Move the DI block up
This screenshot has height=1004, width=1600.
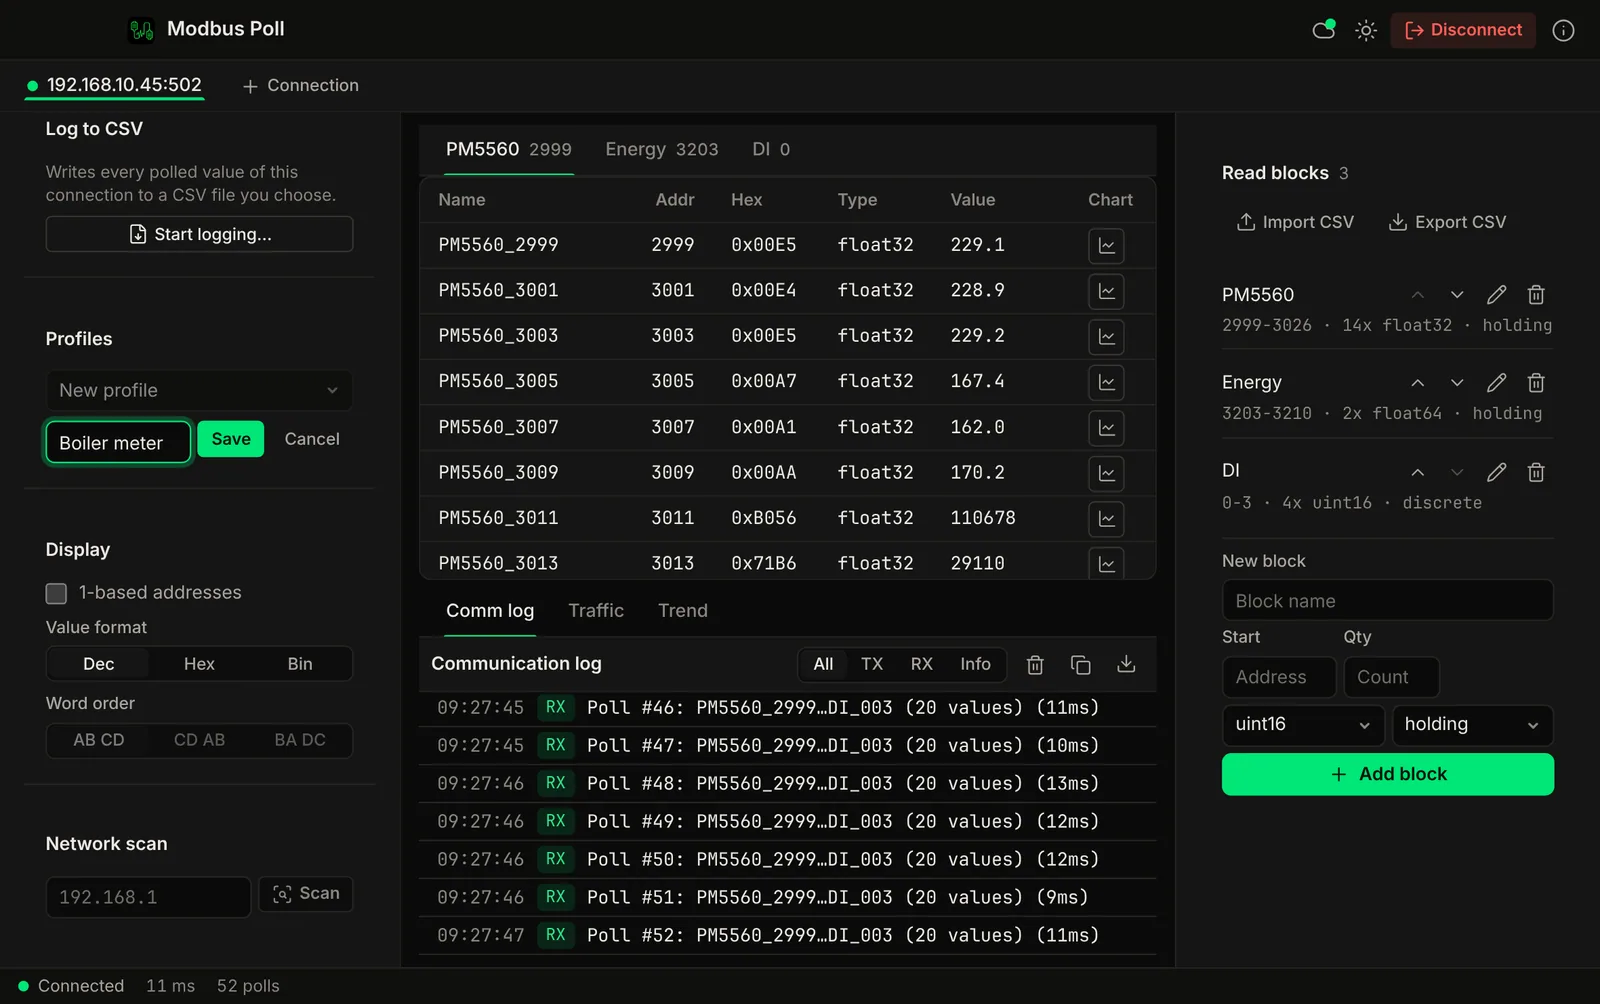coord(1417,472)
